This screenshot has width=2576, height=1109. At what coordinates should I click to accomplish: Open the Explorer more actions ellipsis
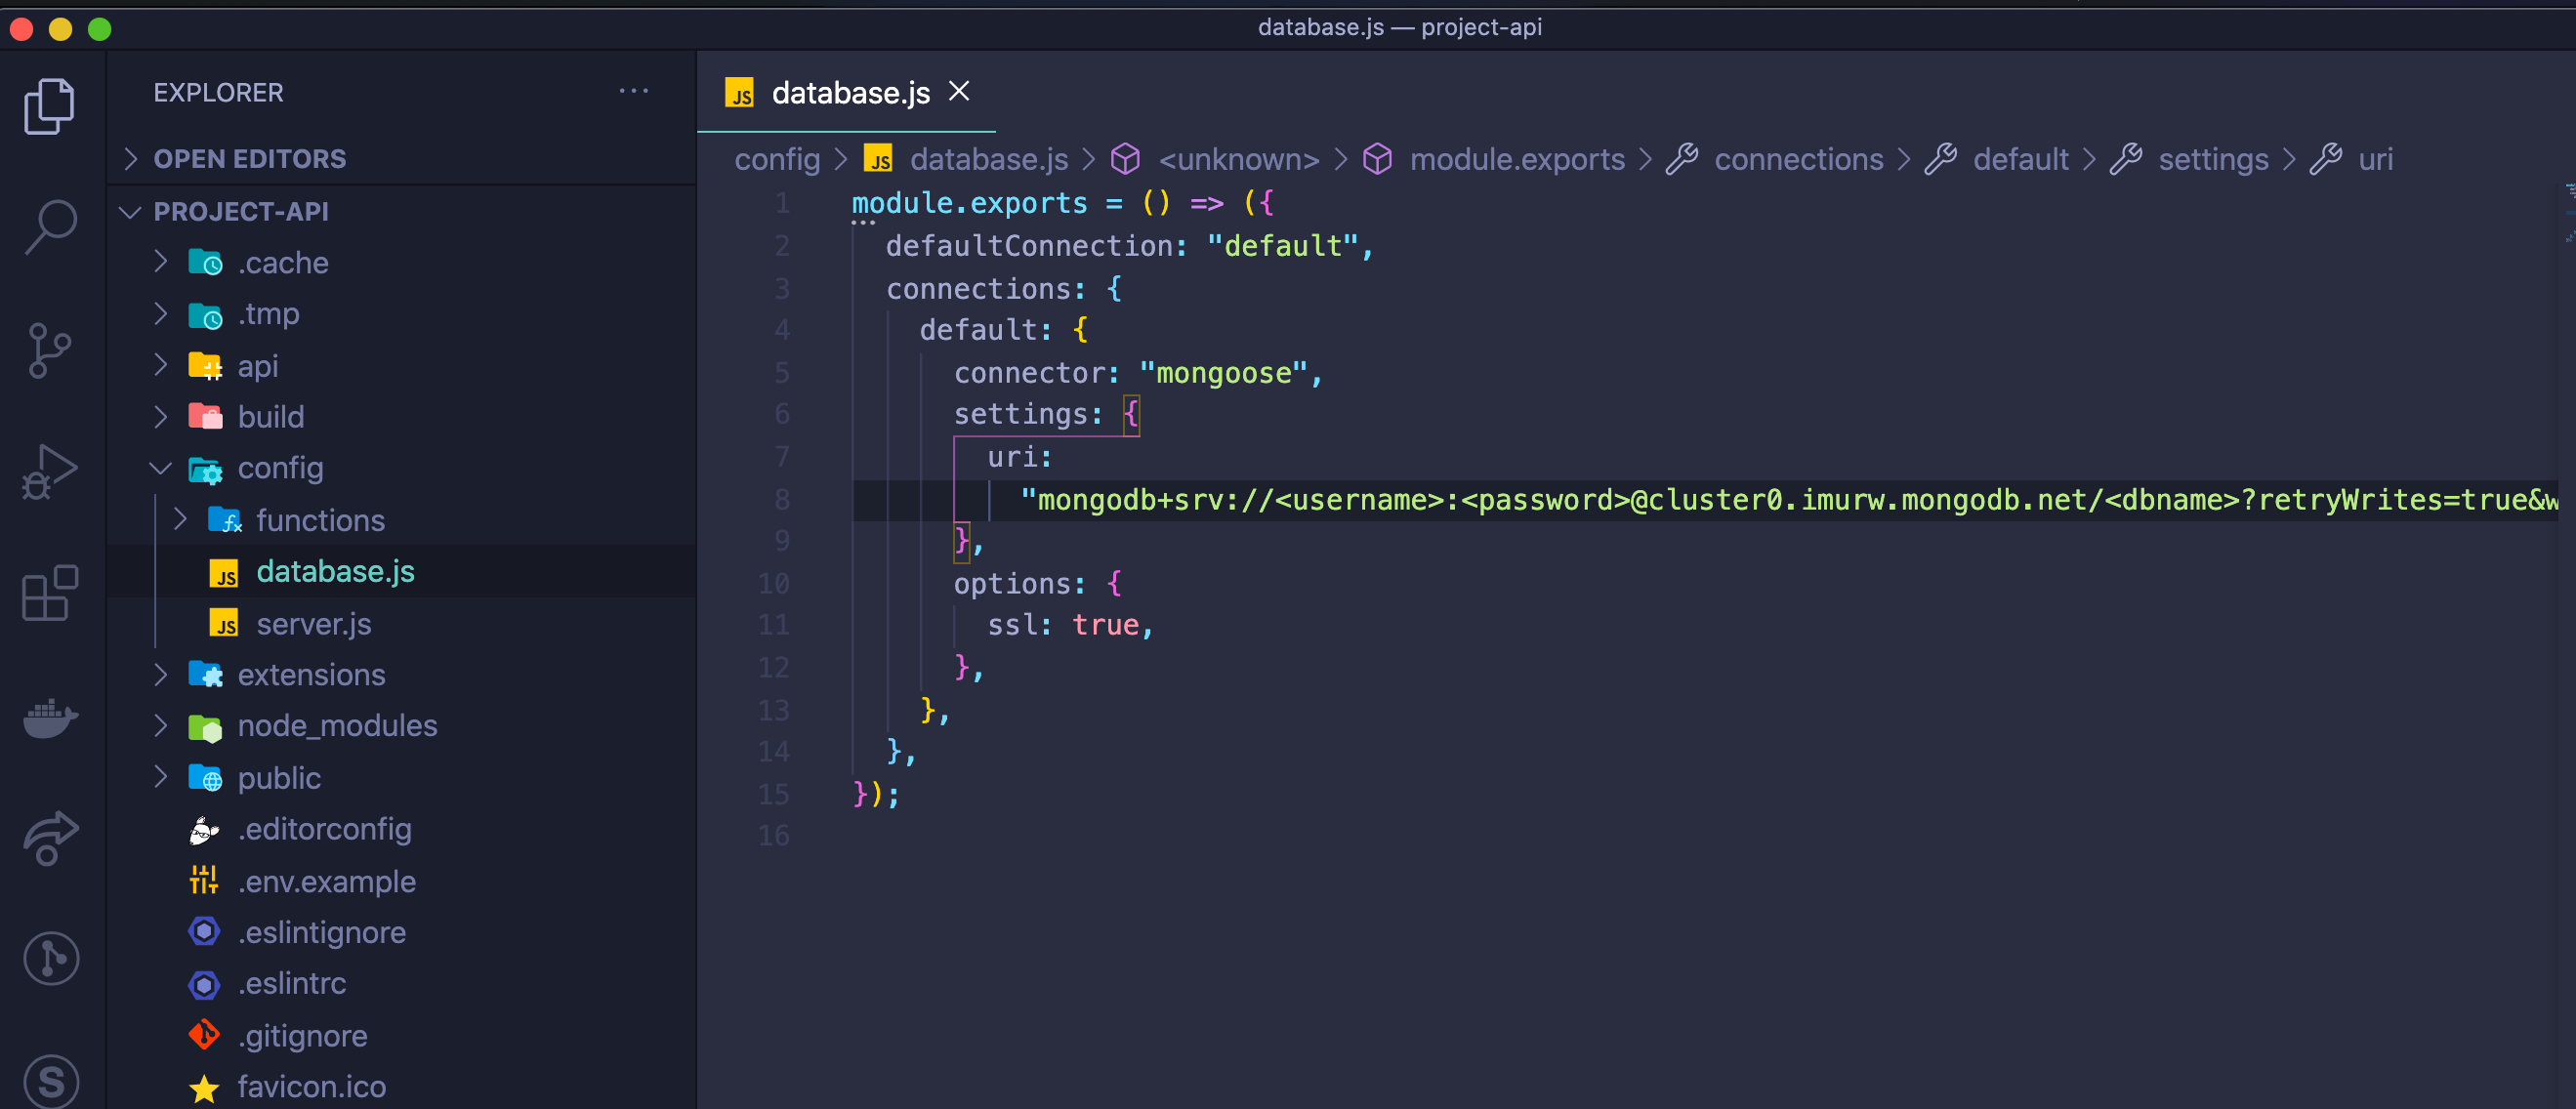point(633,92)
